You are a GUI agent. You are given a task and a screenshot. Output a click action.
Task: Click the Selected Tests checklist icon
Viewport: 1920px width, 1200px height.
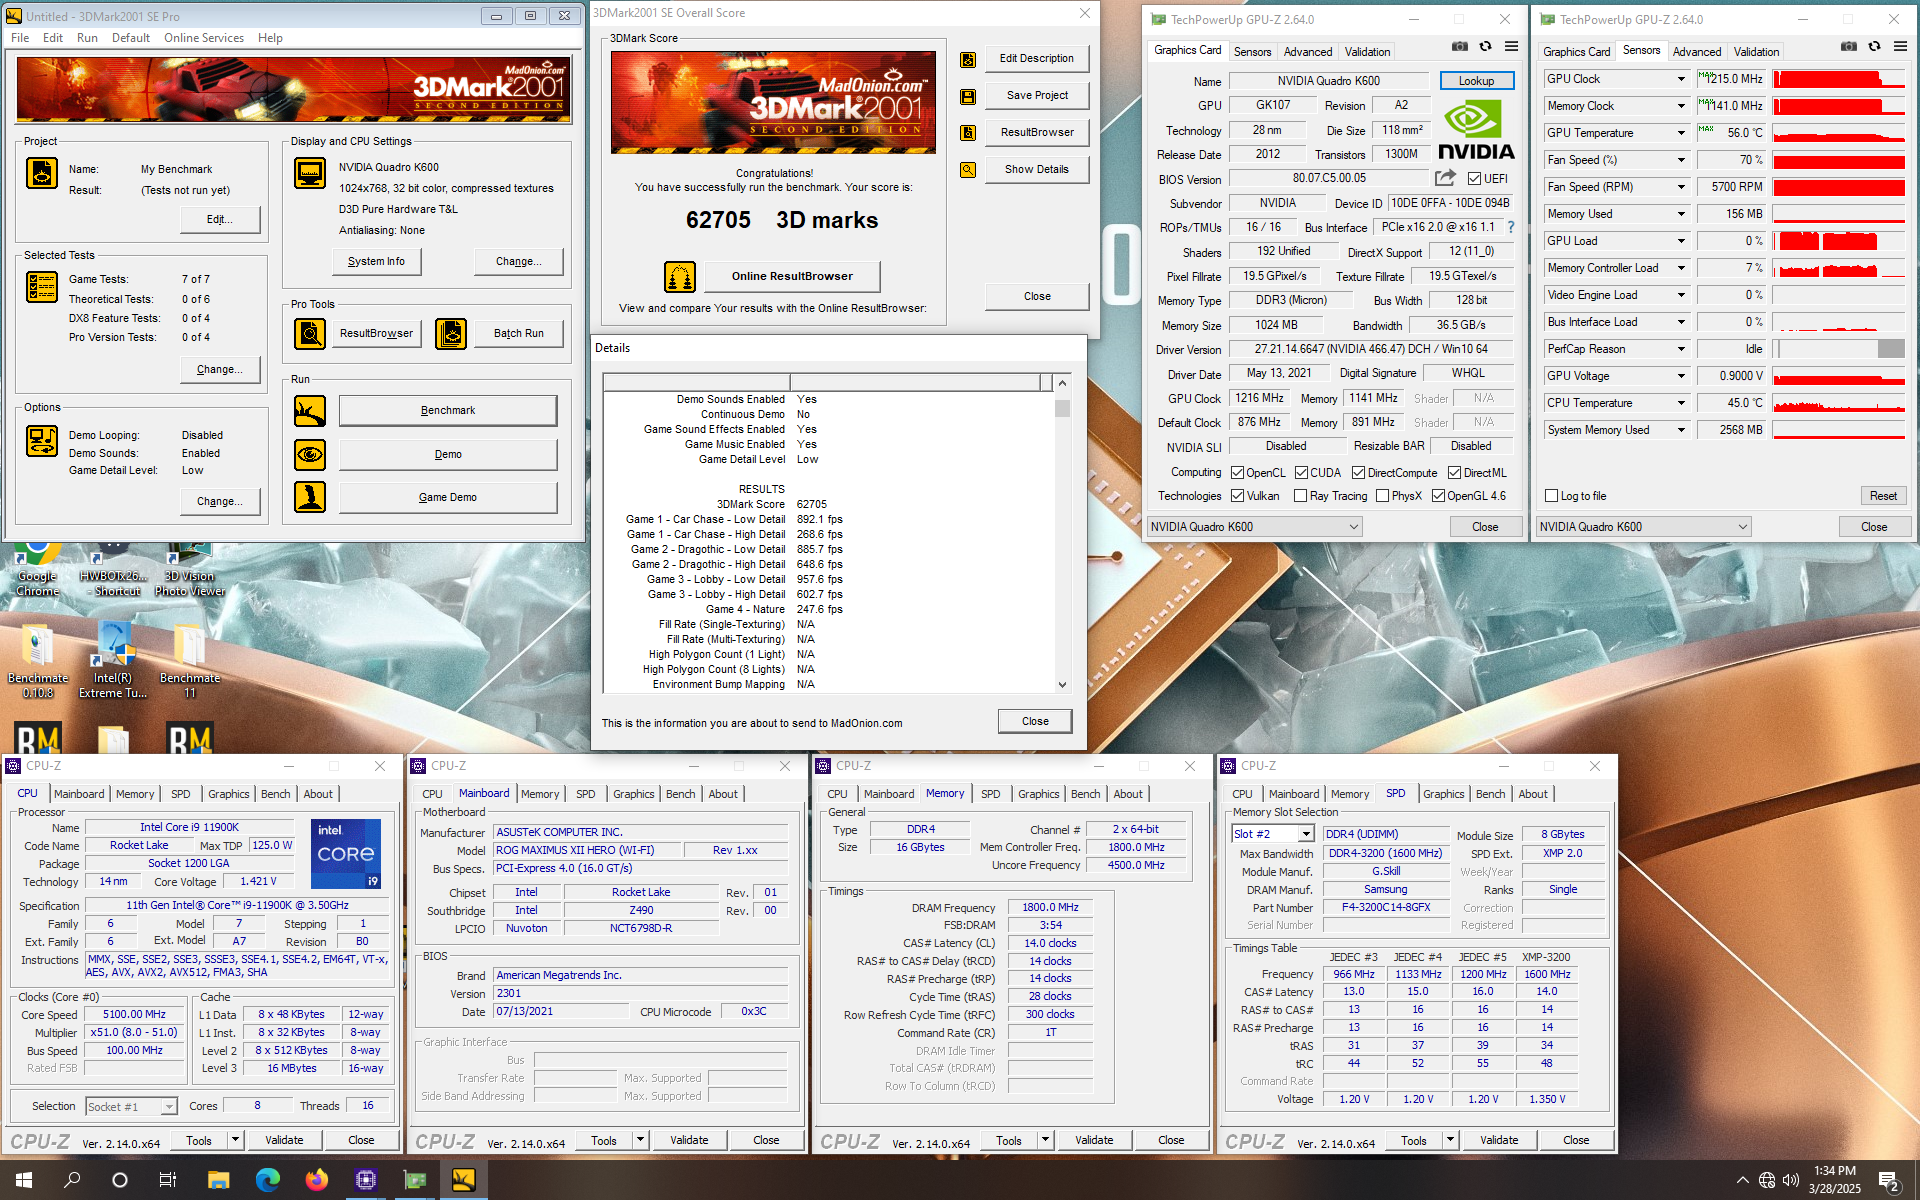point(42,287)
